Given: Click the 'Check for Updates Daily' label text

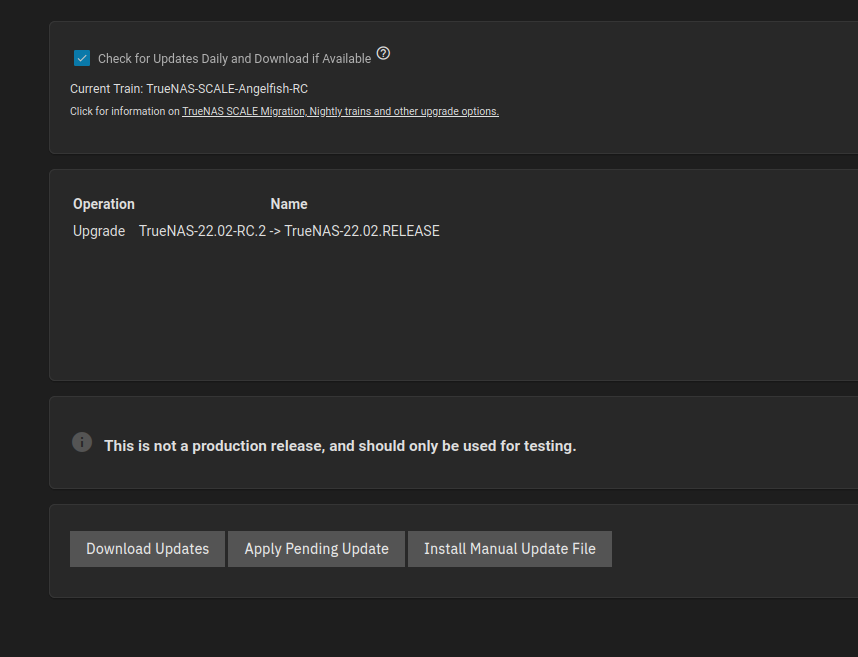Looking at the screenshot, I should click(234, 59).
